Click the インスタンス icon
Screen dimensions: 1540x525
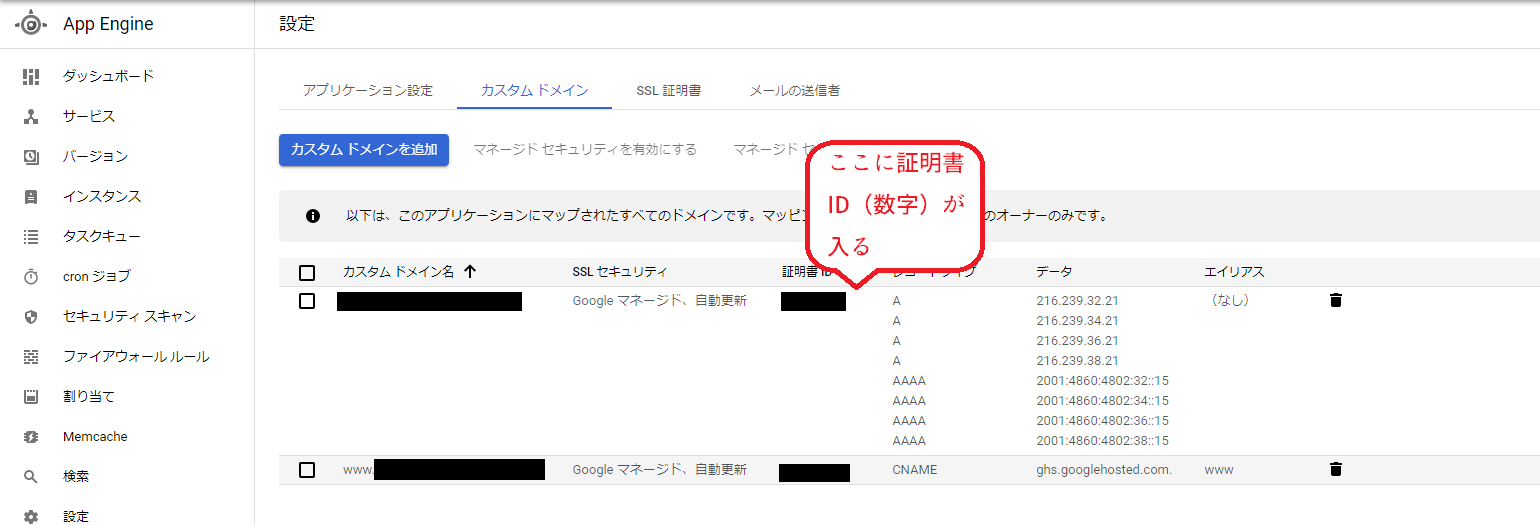point(31,196)
